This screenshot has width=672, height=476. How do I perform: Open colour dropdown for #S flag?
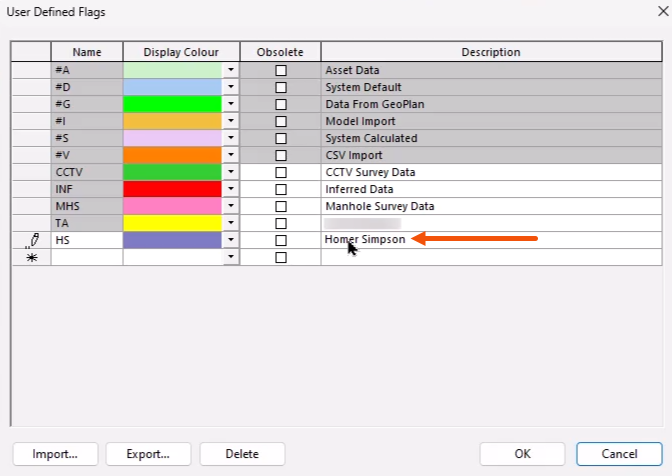[x=231, y=138]
